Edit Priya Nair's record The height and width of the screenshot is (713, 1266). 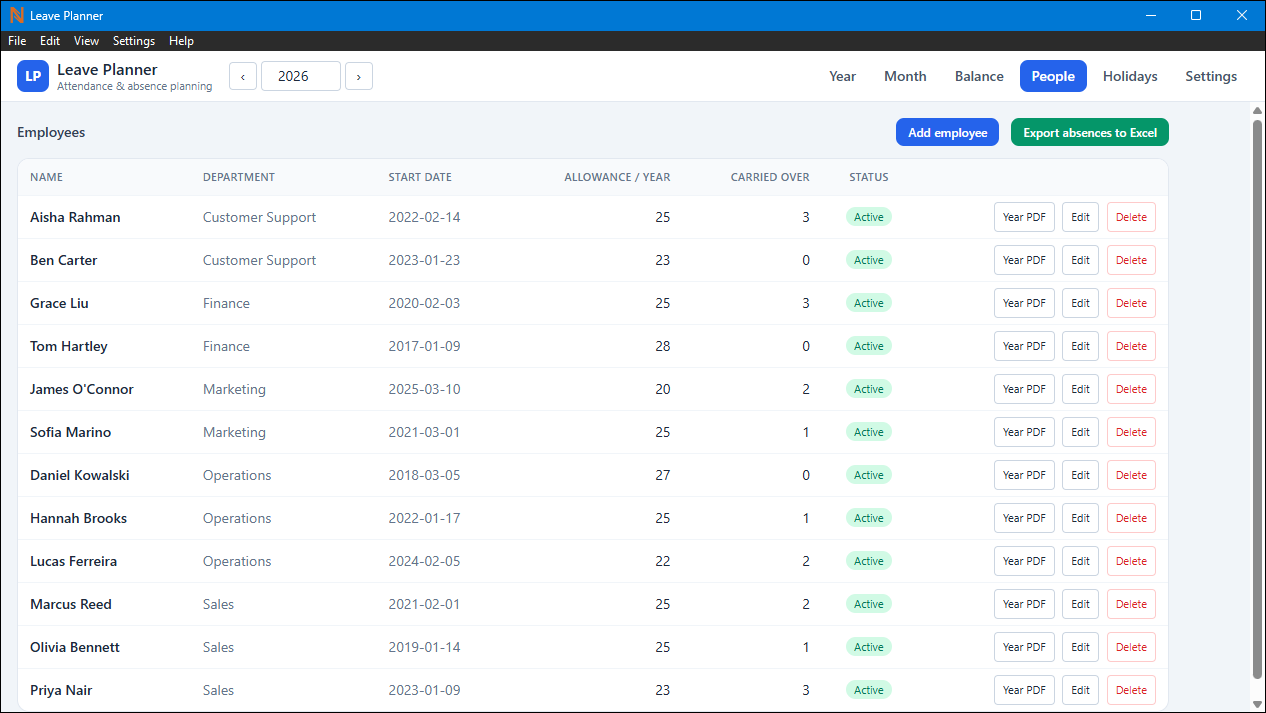coord(1080,690)
